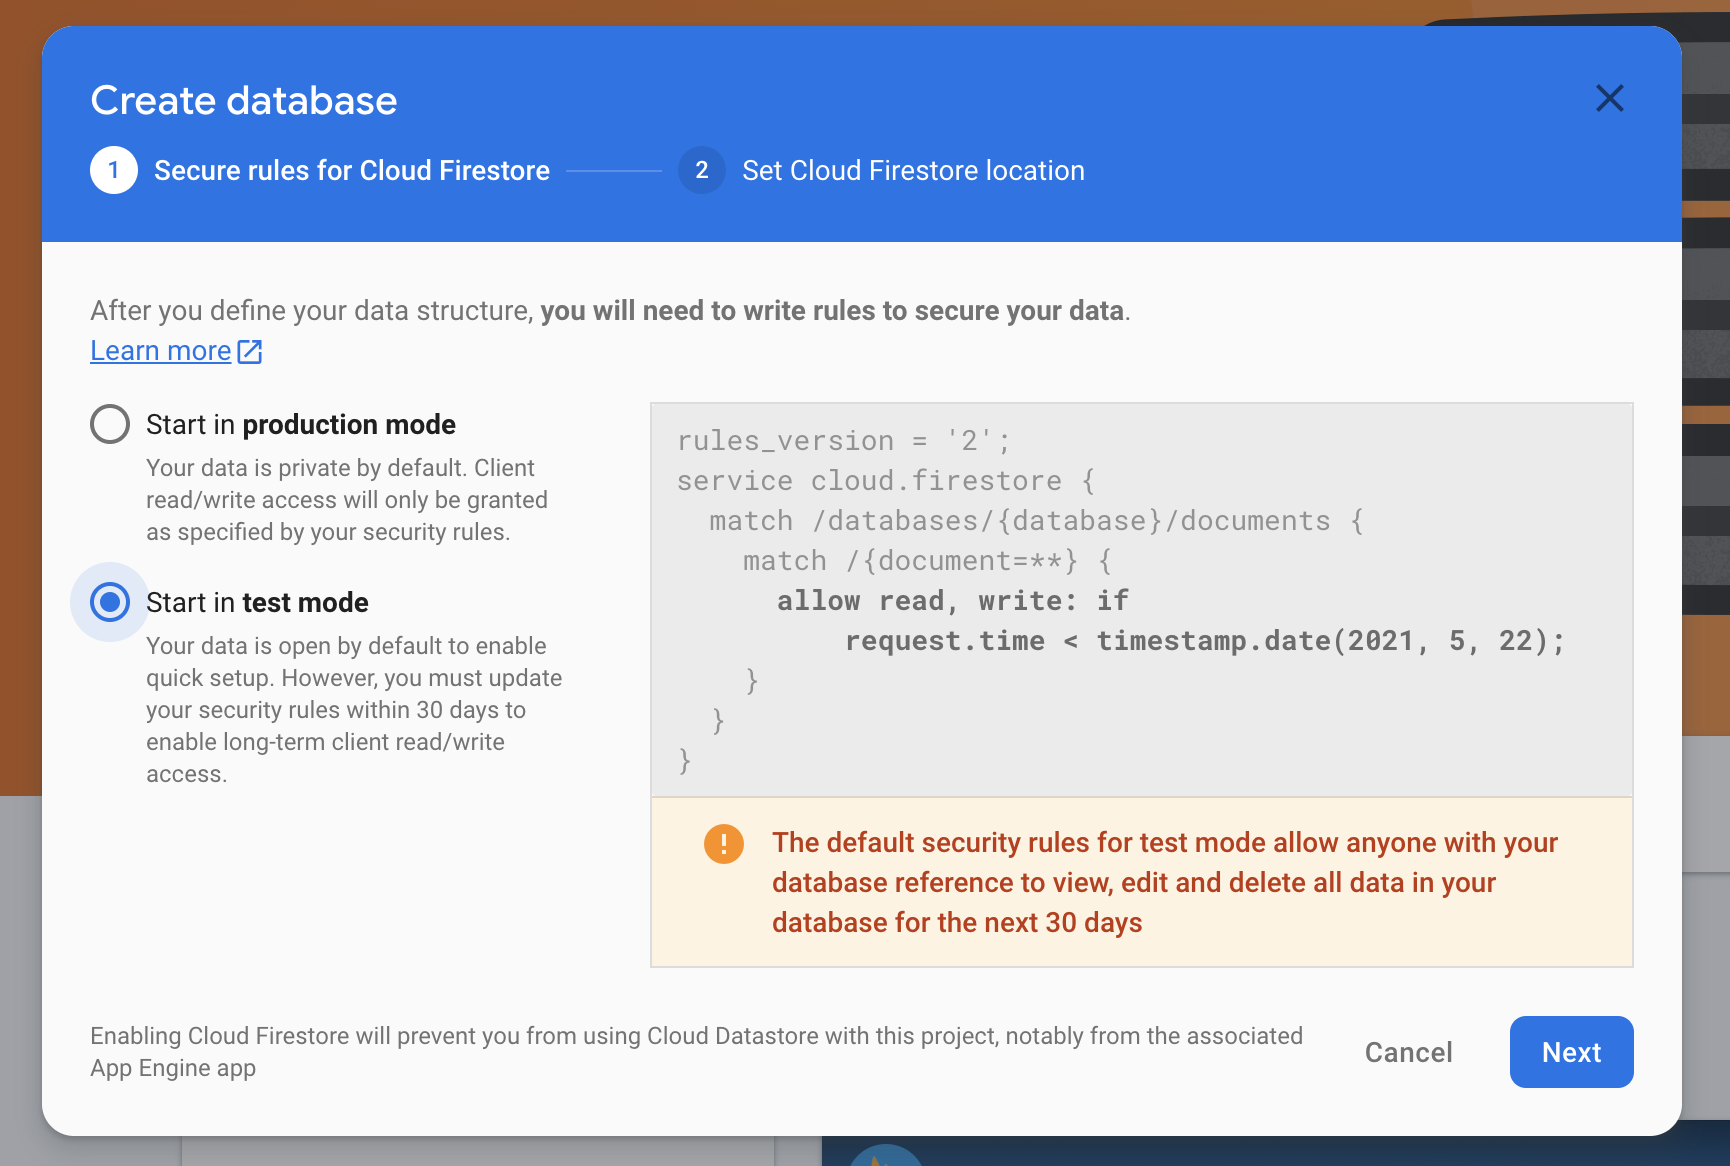This screenshot has width=1730, height=1166.
Task: Cancel database creation
Action: (x=1408, y=1052)
